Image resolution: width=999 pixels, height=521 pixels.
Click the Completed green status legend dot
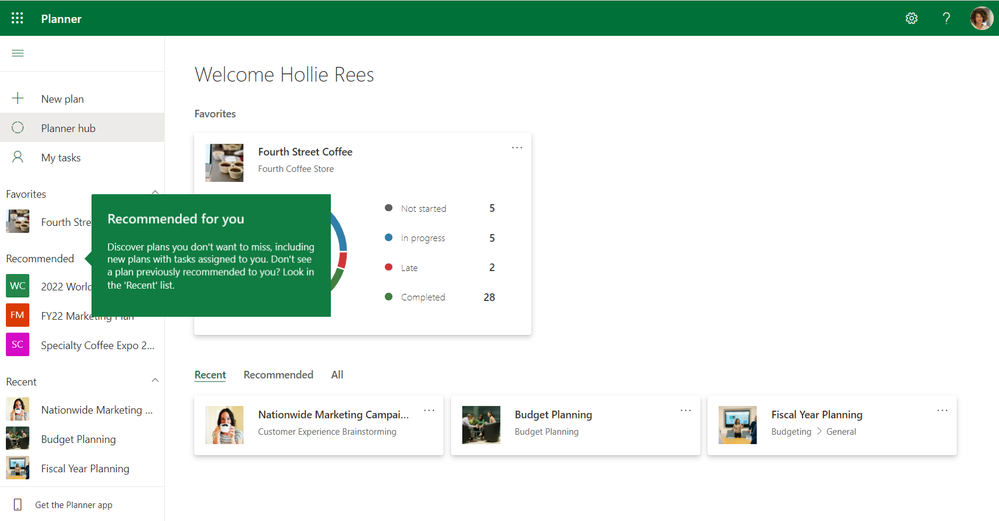pos(389,297)
